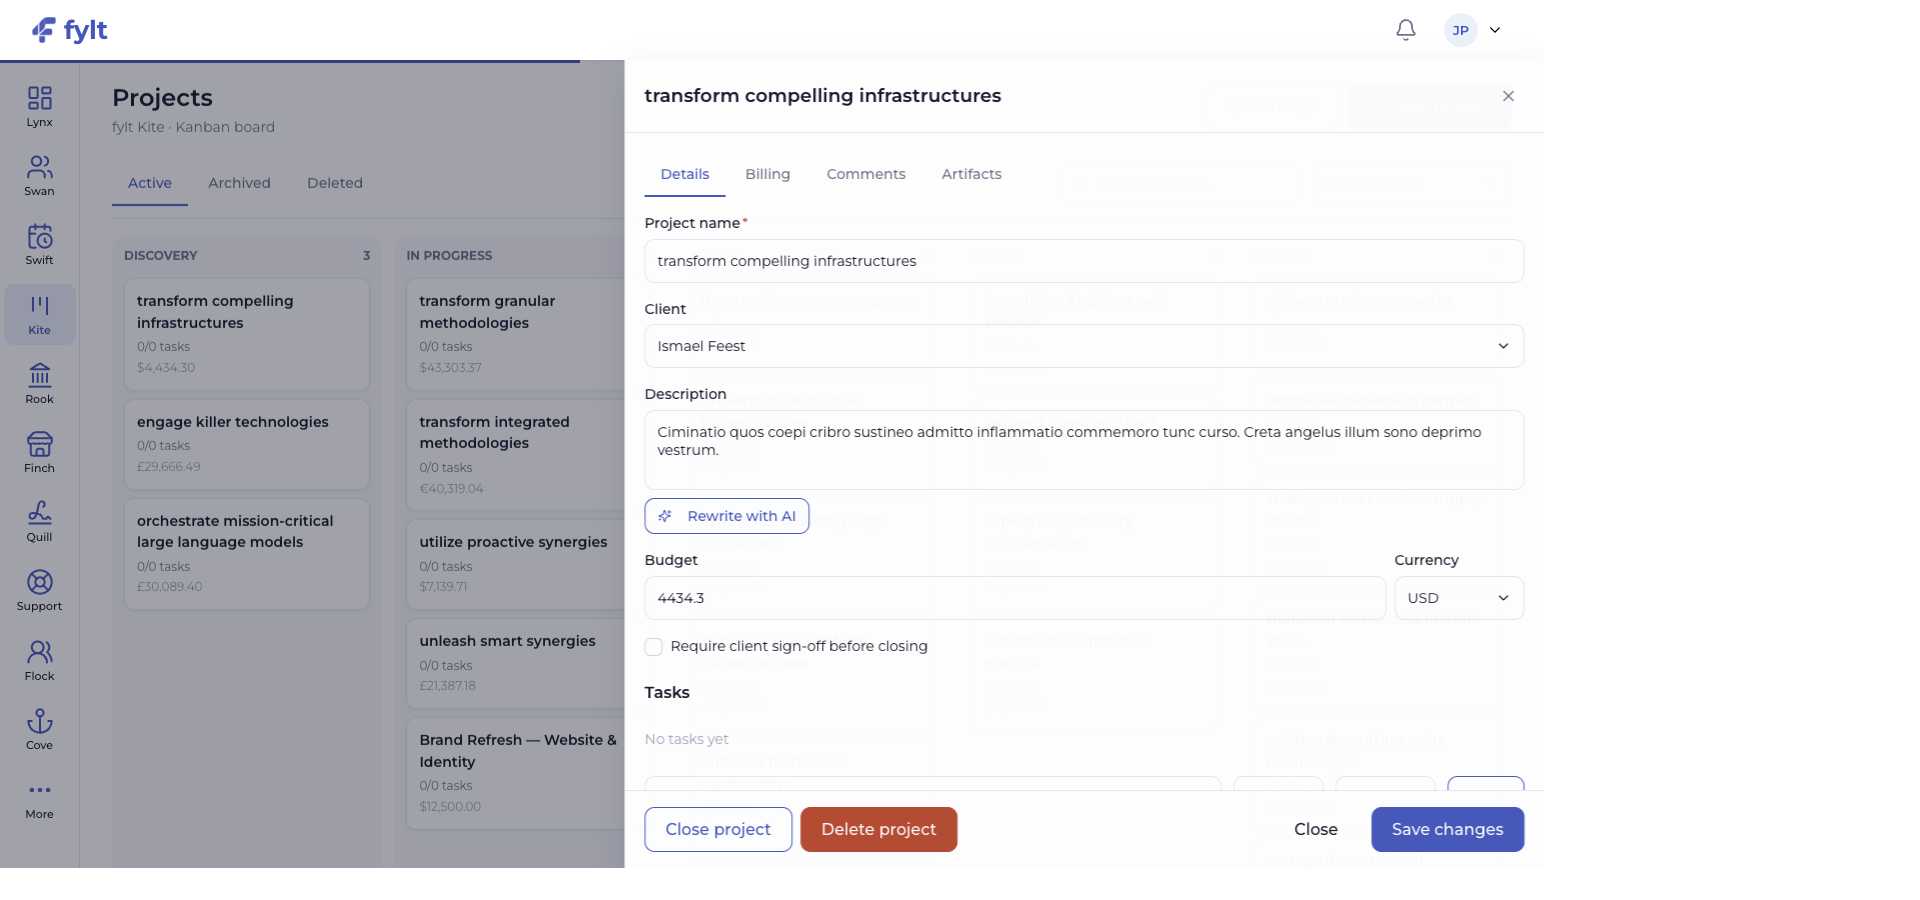Switch to the Details tab
This screenshot has height=900, width=1920.
pos(685,174)
